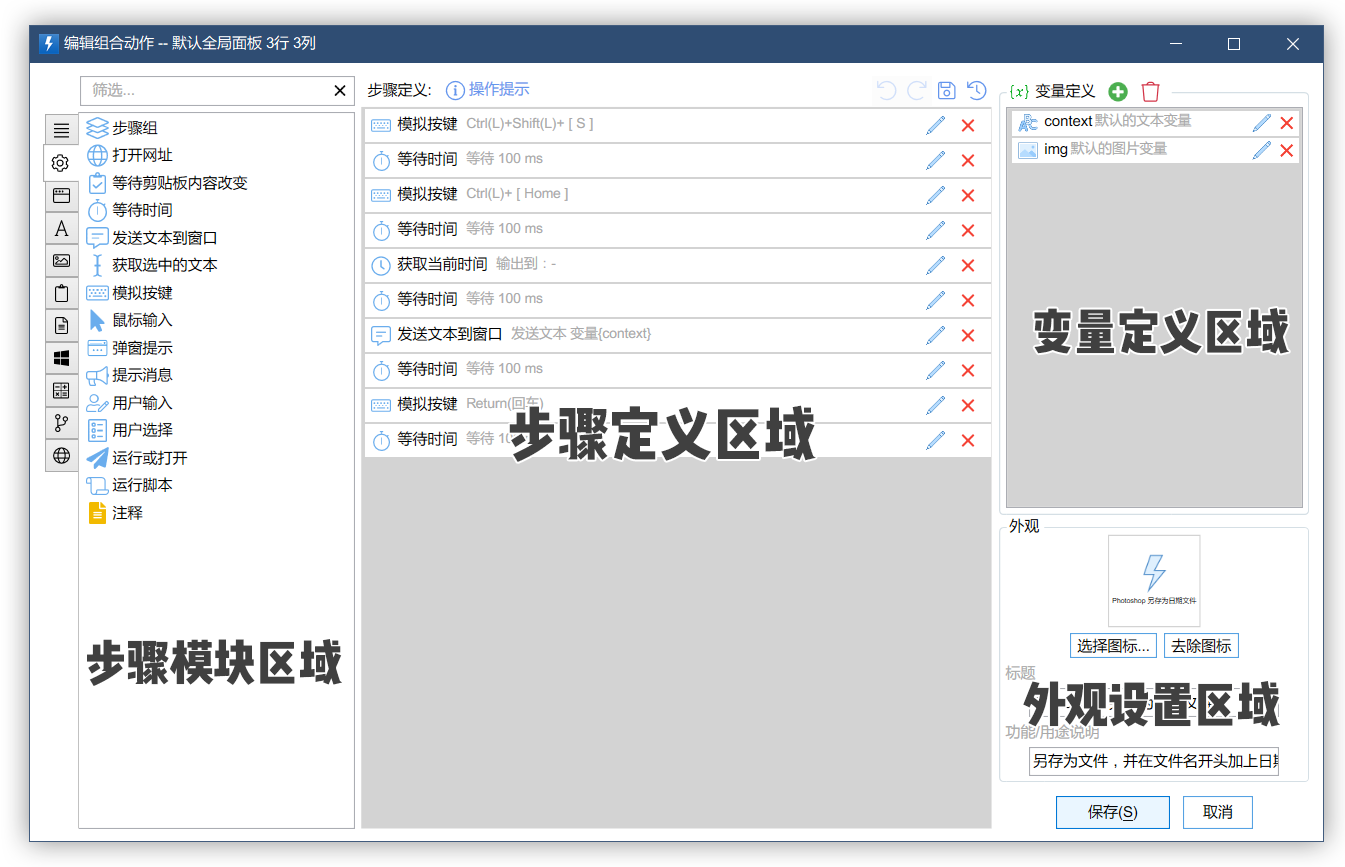Open the branch logic category sidebar tab
Image resolution: width=1345 pixels, height=867 pixels.
coord(61,423)
